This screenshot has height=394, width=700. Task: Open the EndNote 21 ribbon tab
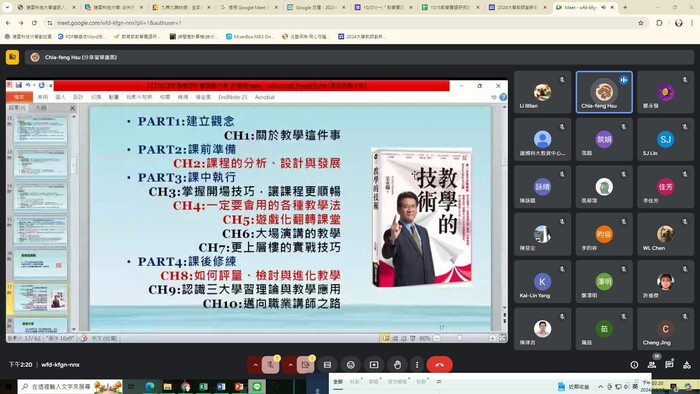(233, 97)
